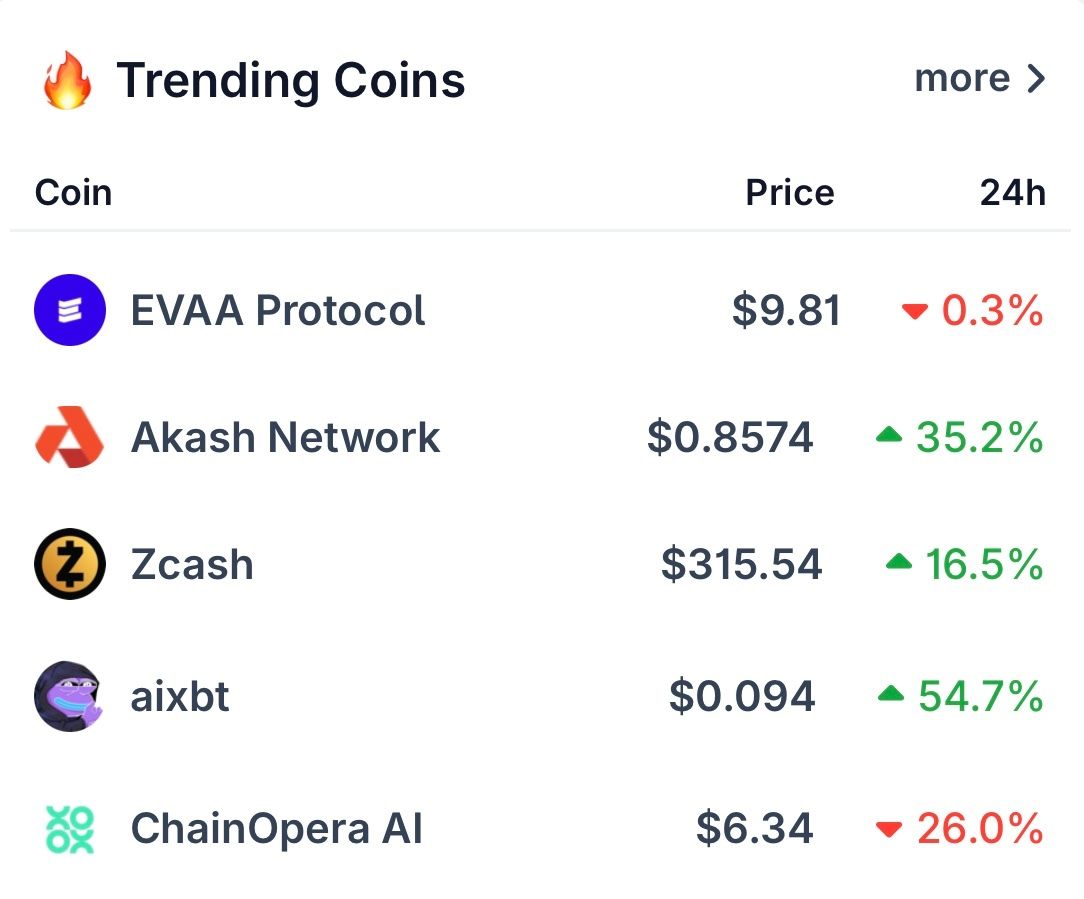Image resolution: width=1084 pixels, height=899 pixels.
Task: Click the Trending Coins heading
Action: (290, 81)
